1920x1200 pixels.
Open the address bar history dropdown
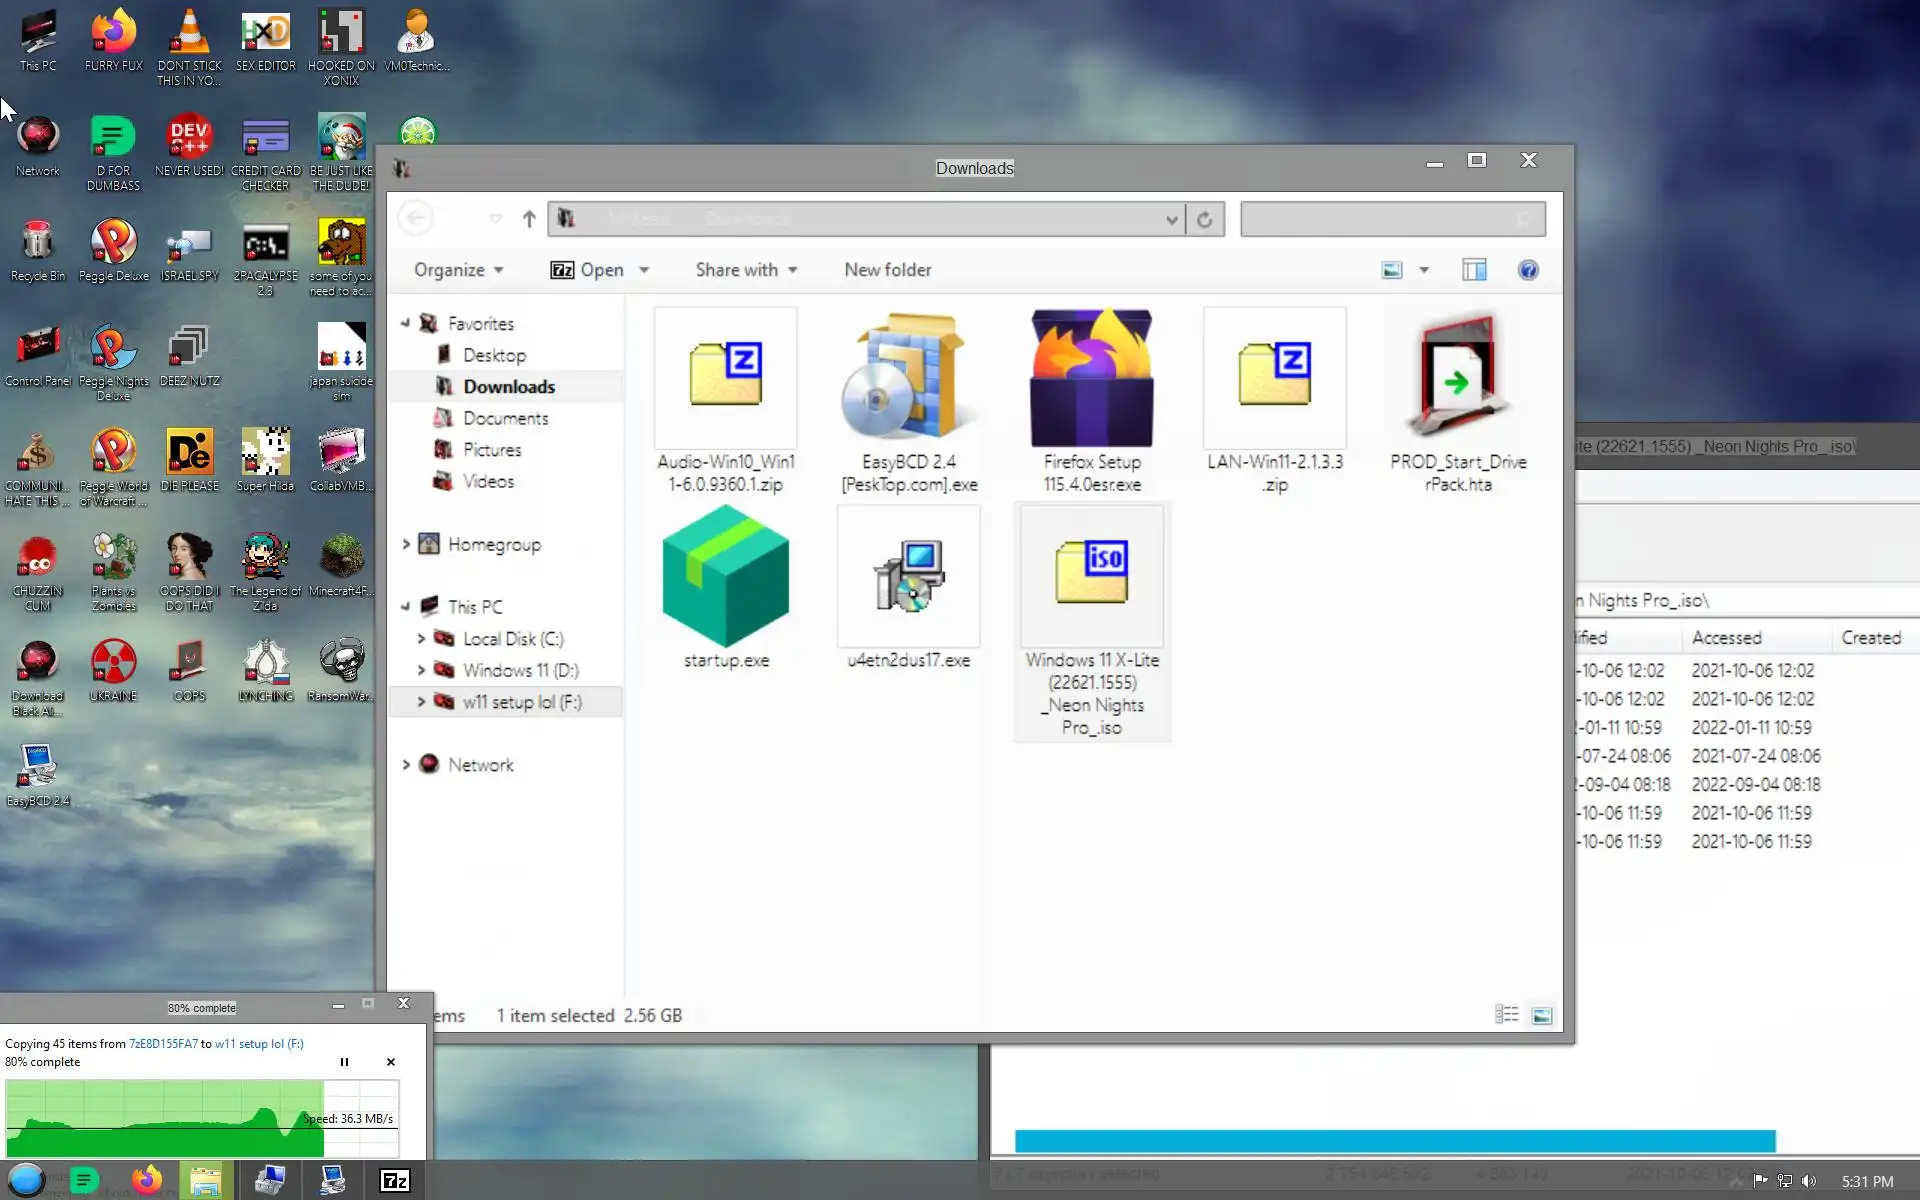pos(1171,219)
